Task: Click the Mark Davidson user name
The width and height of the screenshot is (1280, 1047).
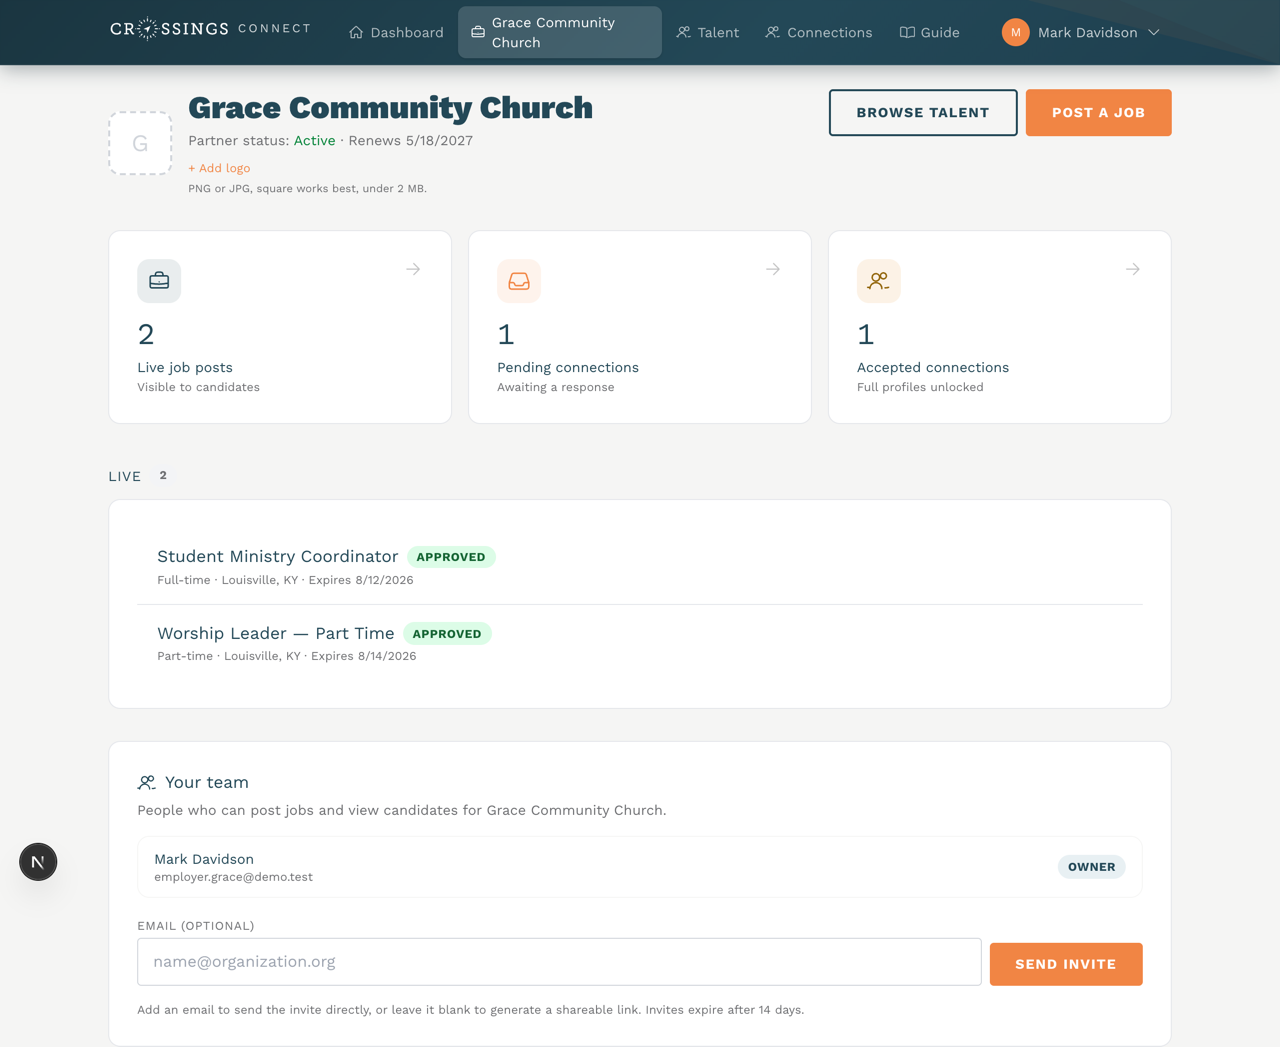Action: [x=1087, y=32]
